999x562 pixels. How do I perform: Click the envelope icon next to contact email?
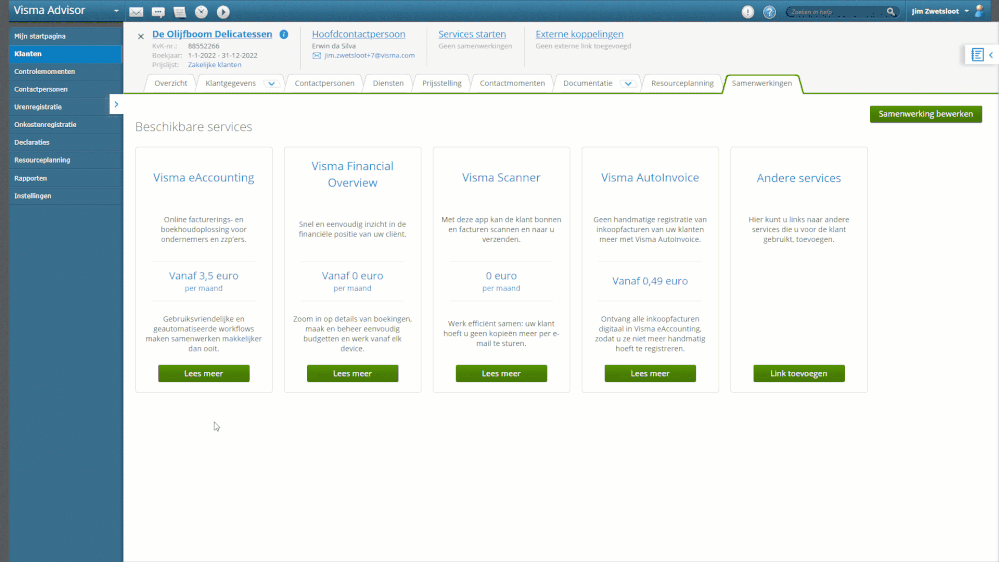(317, 55)
